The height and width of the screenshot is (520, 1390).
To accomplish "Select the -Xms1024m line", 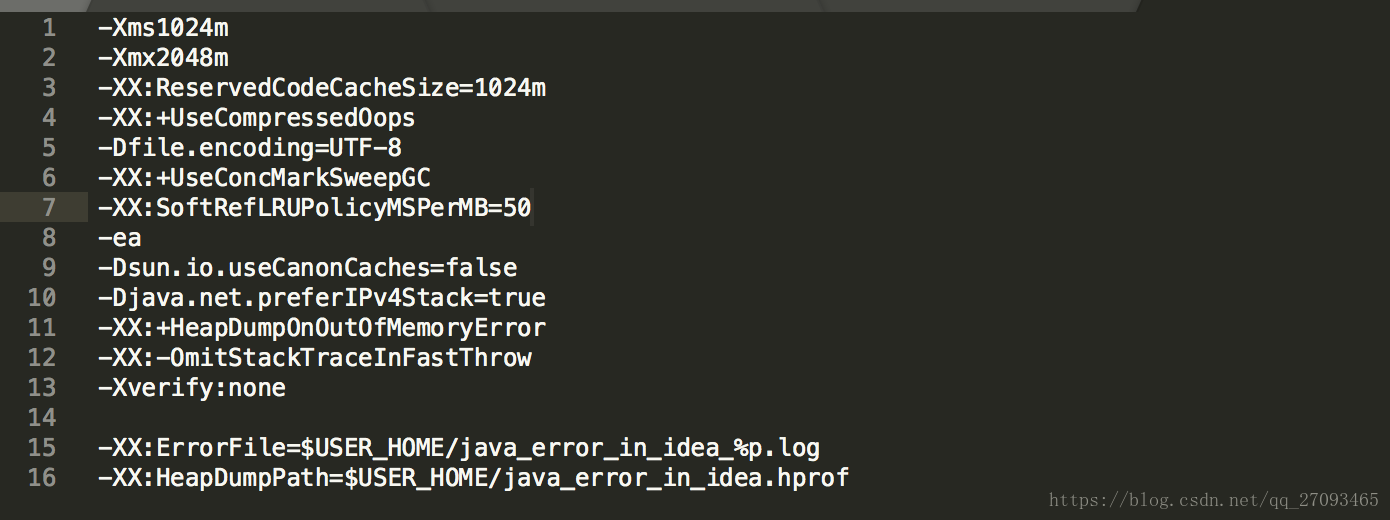I will point(163,28).
